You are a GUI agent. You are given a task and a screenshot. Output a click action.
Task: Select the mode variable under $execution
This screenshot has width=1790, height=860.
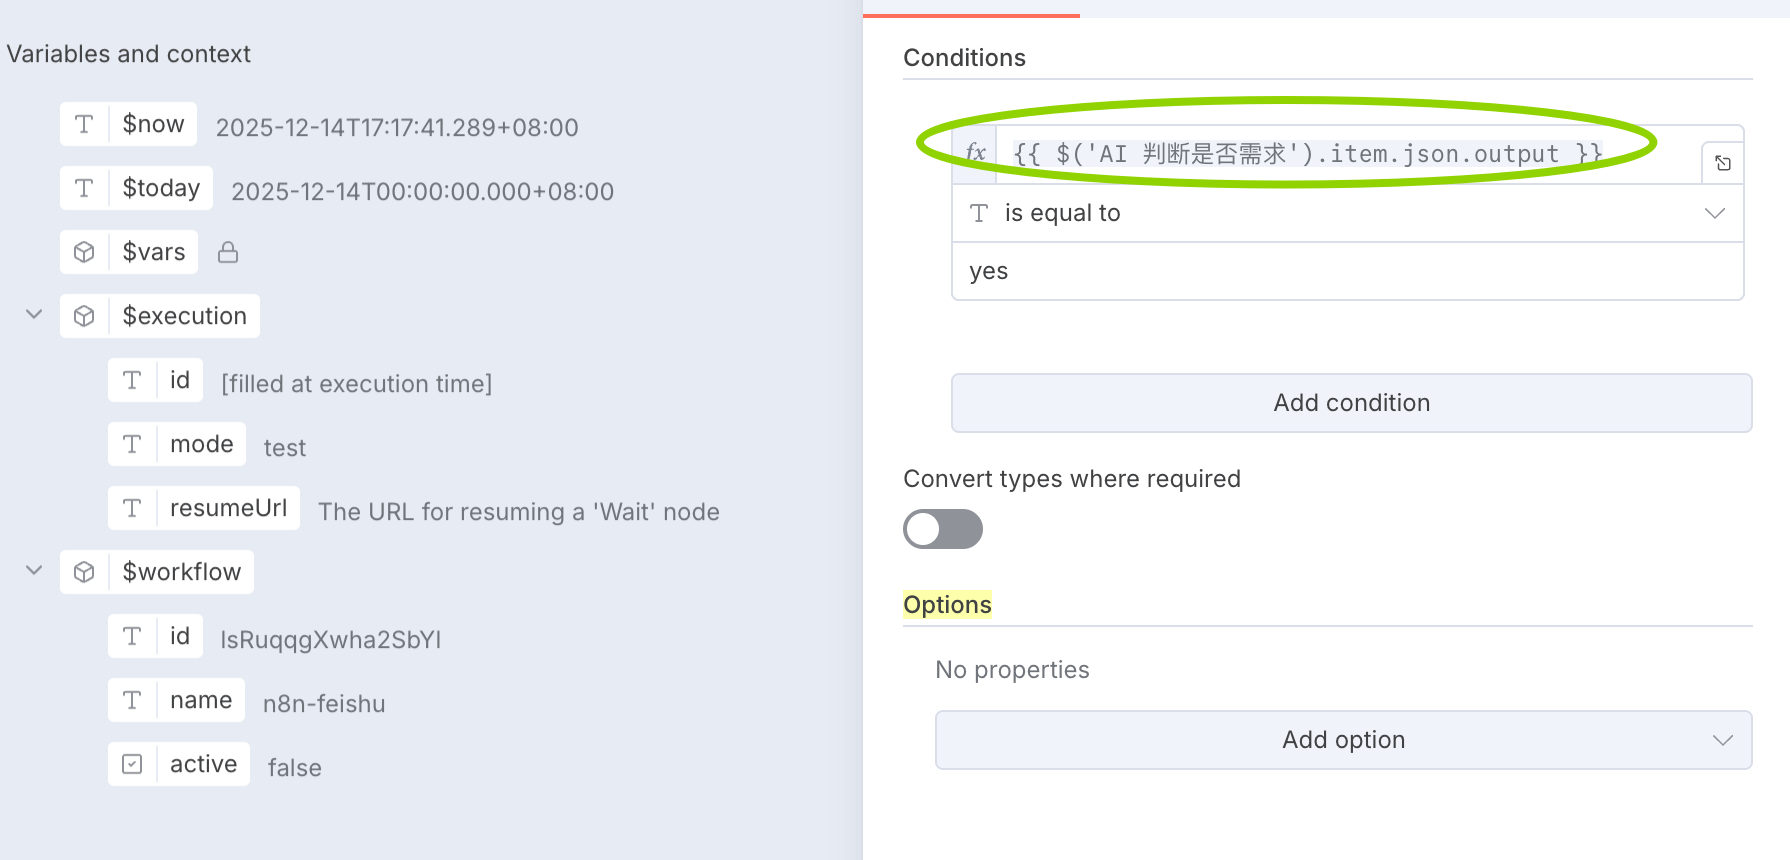[201, 444]
